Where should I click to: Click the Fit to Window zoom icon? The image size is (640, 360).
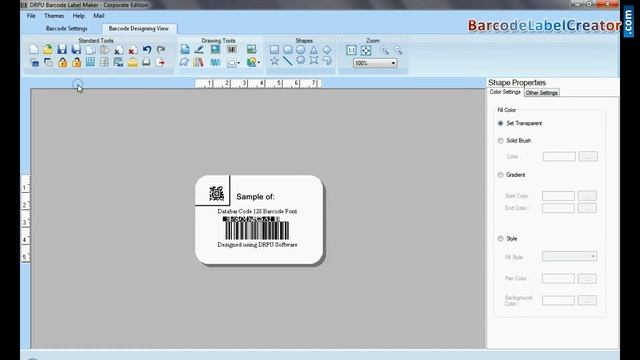[x=366, y=50]
